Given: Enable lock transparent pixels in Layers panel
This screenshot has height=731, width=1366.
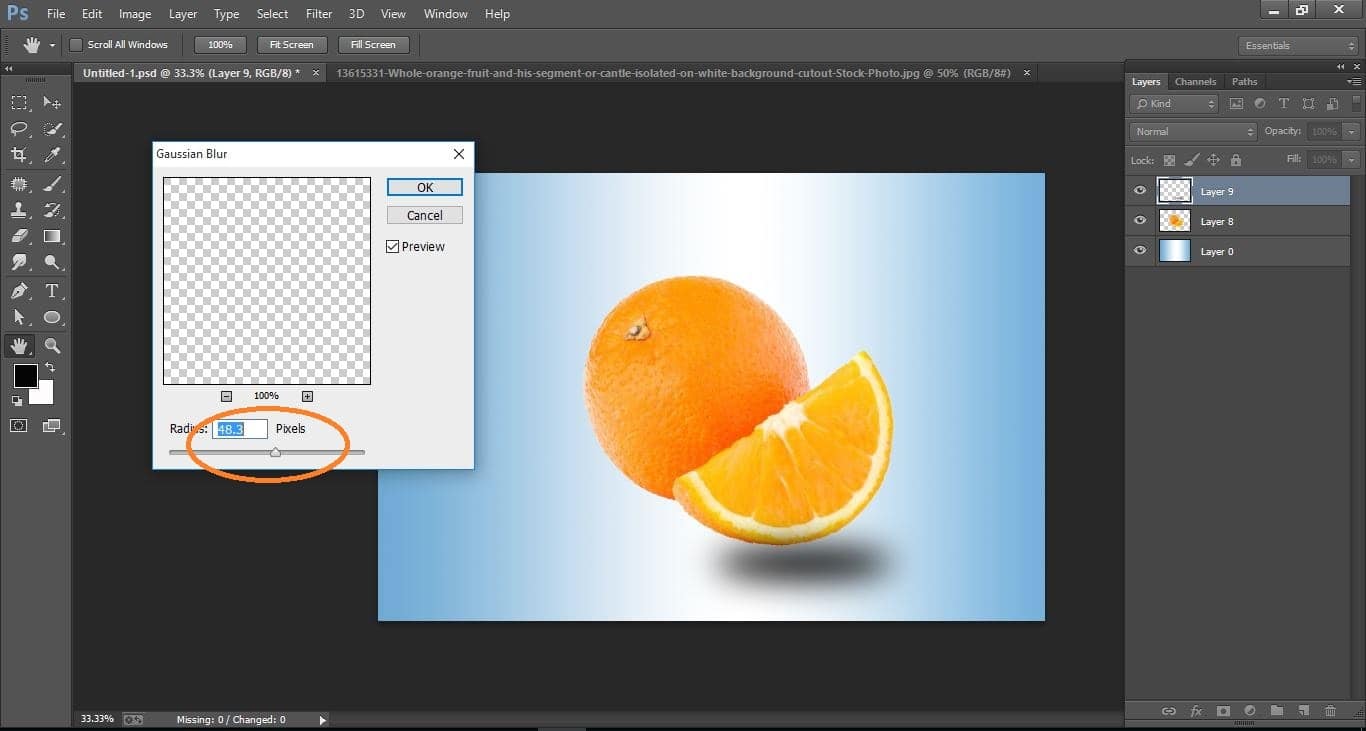Looking at the screenshot, I should [x=1169, y=159].
